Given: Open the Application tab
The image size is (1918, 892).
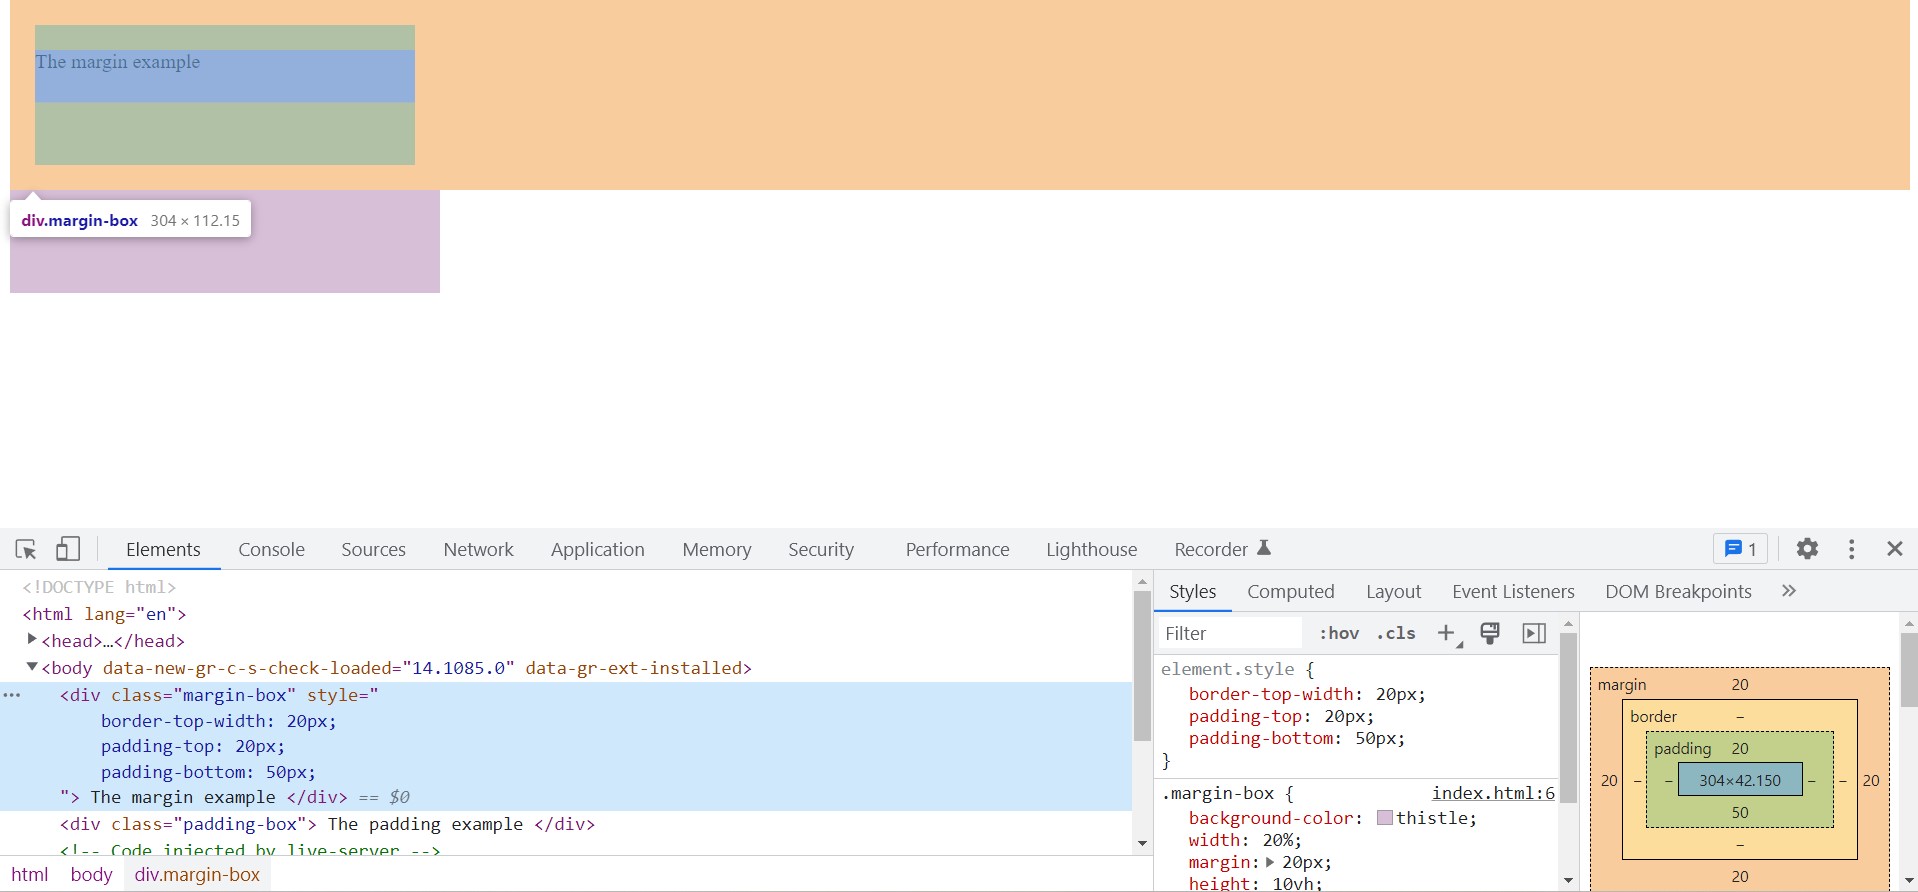Looking at the screenshot, I should point(597,549).
